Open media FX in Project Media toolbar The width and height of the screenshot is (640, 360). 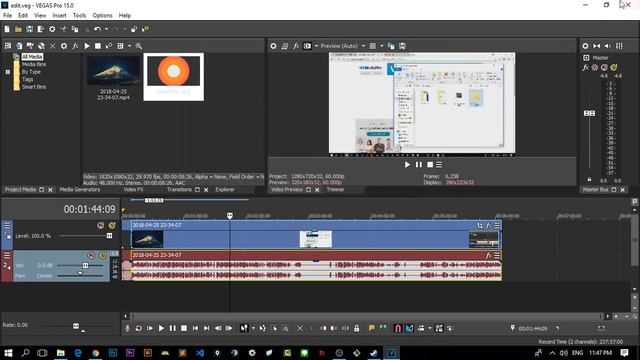point(75,46)
